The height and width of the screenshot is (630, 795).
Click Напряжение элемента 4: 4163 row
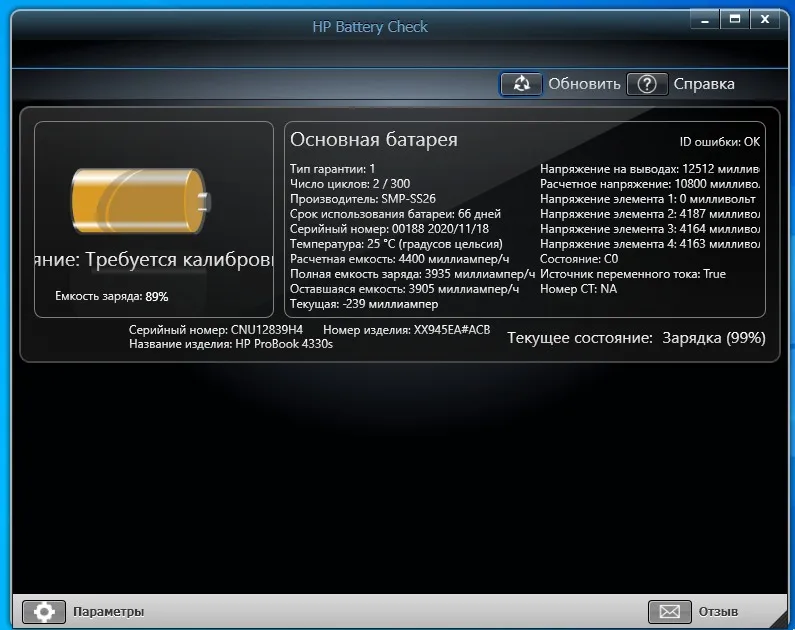click(650, 244)
